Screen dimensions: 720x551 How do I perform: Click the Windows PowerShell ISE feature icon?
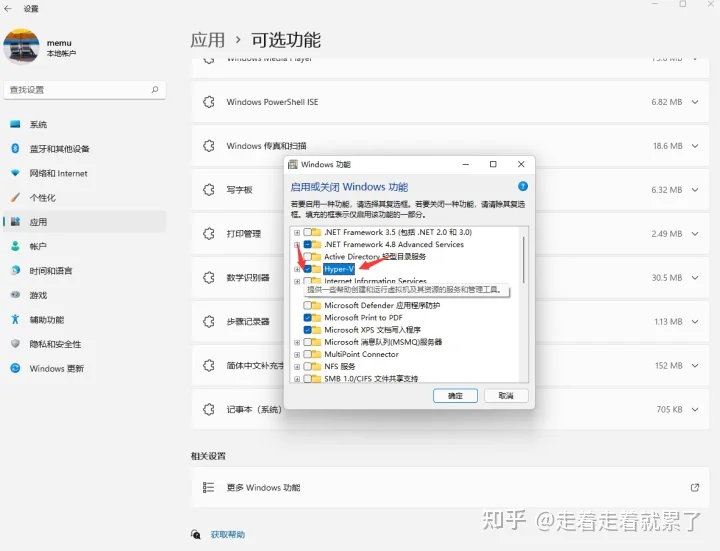tap(209, 102)
